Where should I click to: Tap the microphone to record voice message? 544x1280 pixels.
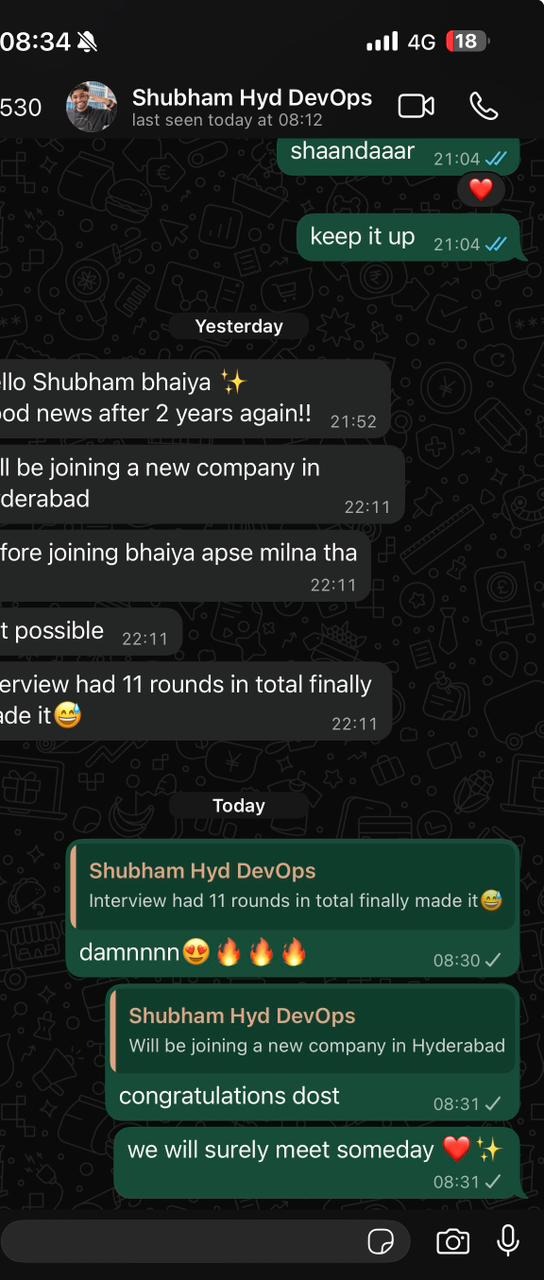point(508,1241)
